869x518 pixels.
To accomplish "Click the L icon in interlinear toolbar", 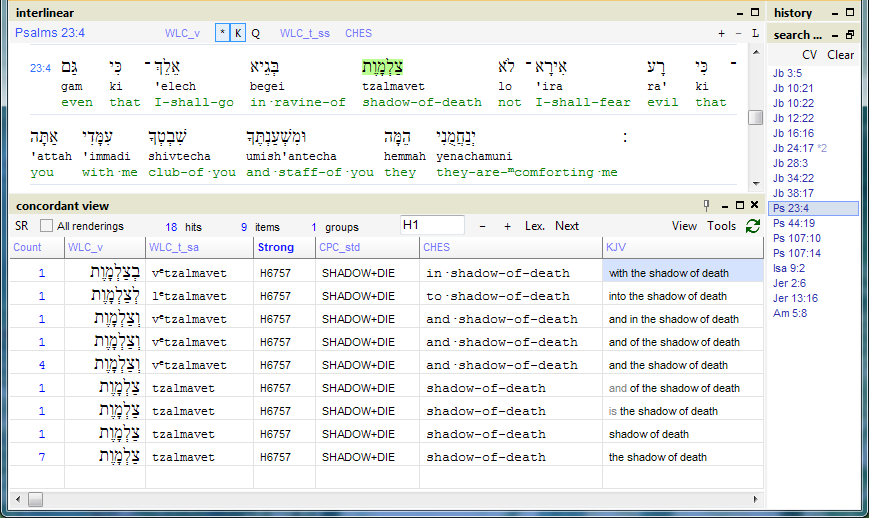I will [x=755, y=33].
